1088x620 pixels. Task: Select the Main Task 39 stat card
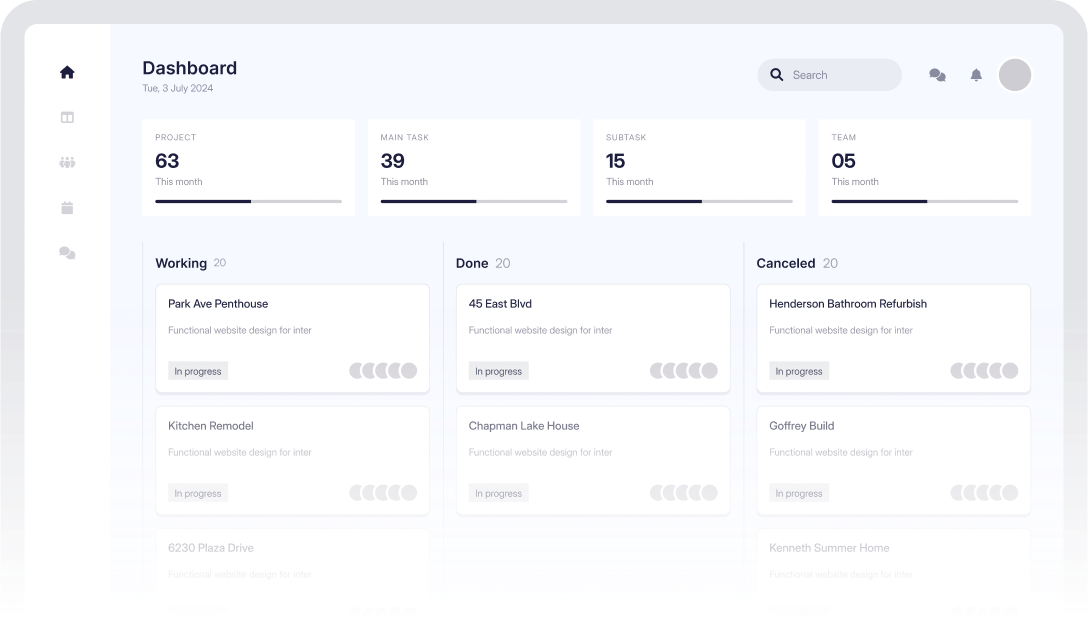click(x=474, y=168)
